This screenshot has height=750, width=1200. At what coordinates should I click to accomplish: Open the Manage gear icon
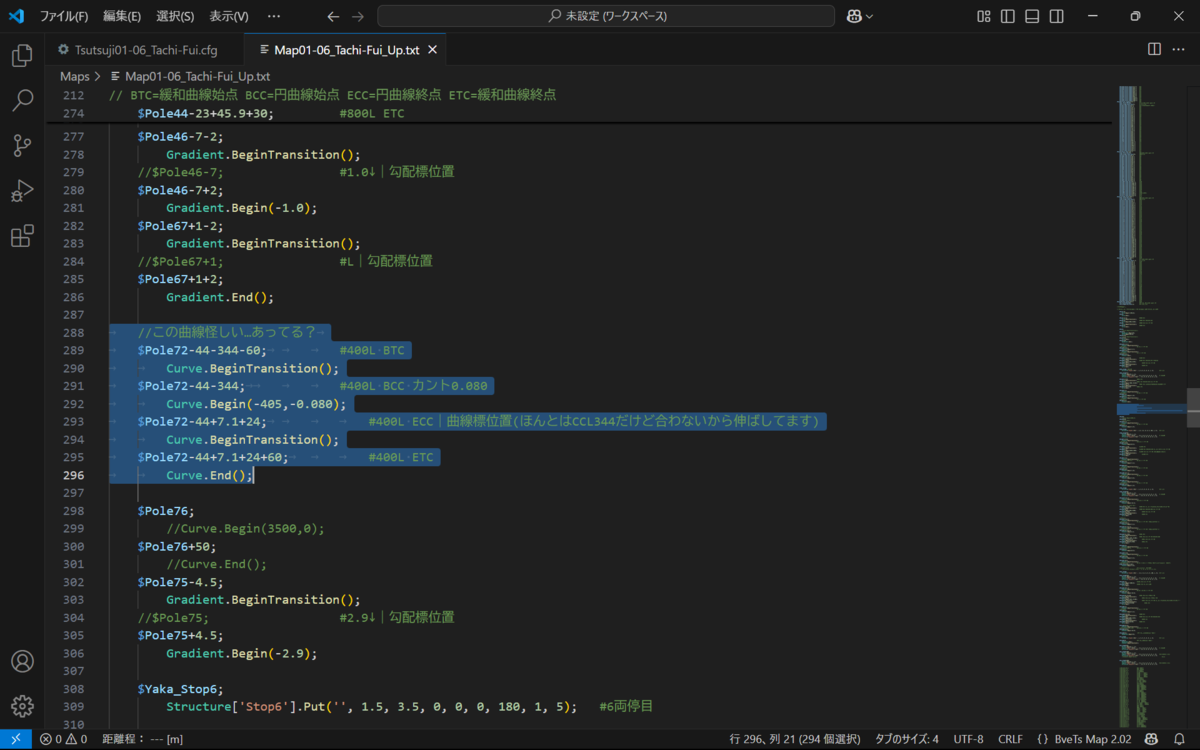tap(22, 706)
